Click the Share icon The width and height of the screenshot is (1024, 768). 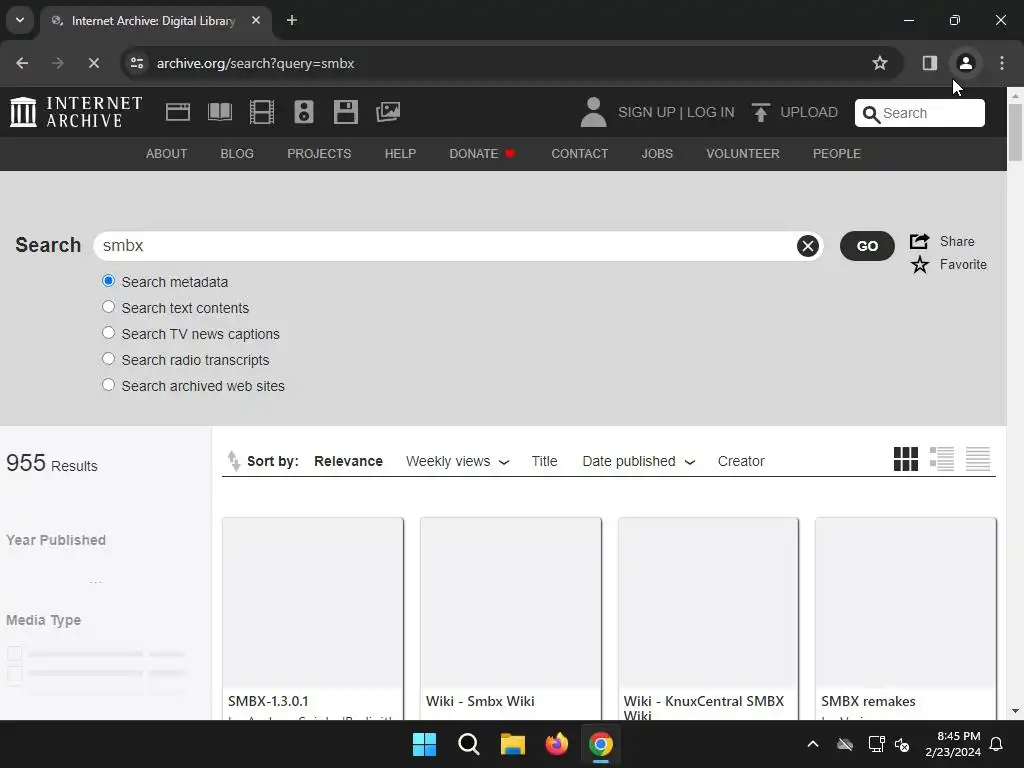coord(920,241)
